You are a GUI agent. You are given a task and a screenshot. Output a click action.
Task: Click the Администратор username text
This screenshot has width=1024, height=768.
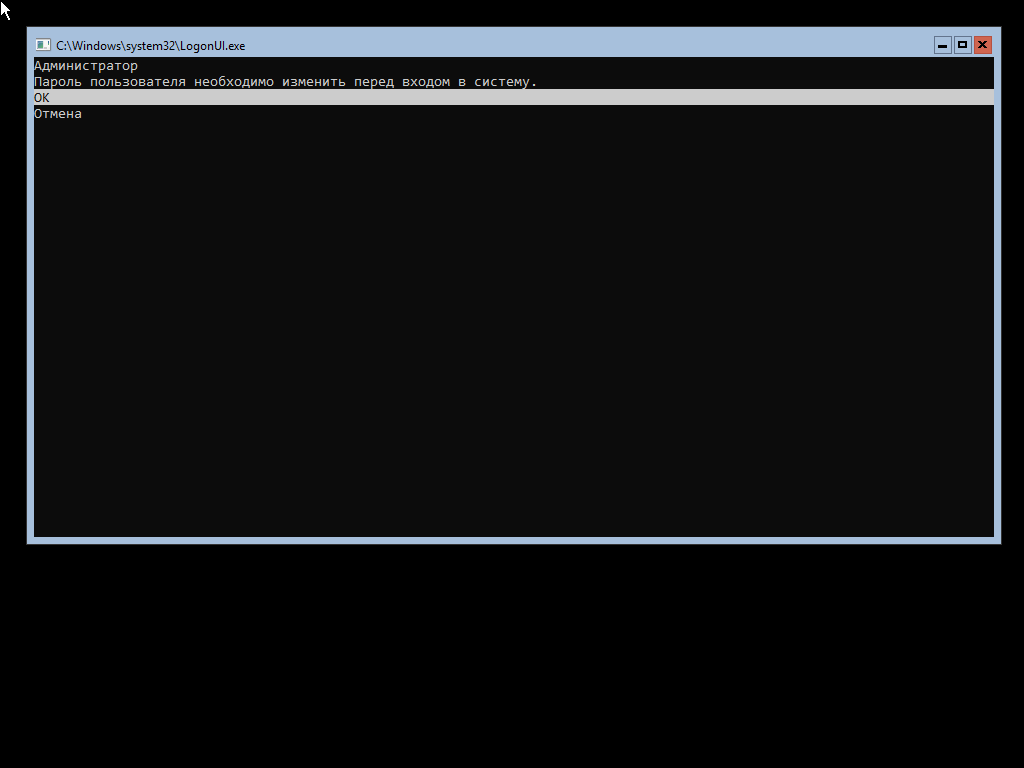tap(86, 66)
